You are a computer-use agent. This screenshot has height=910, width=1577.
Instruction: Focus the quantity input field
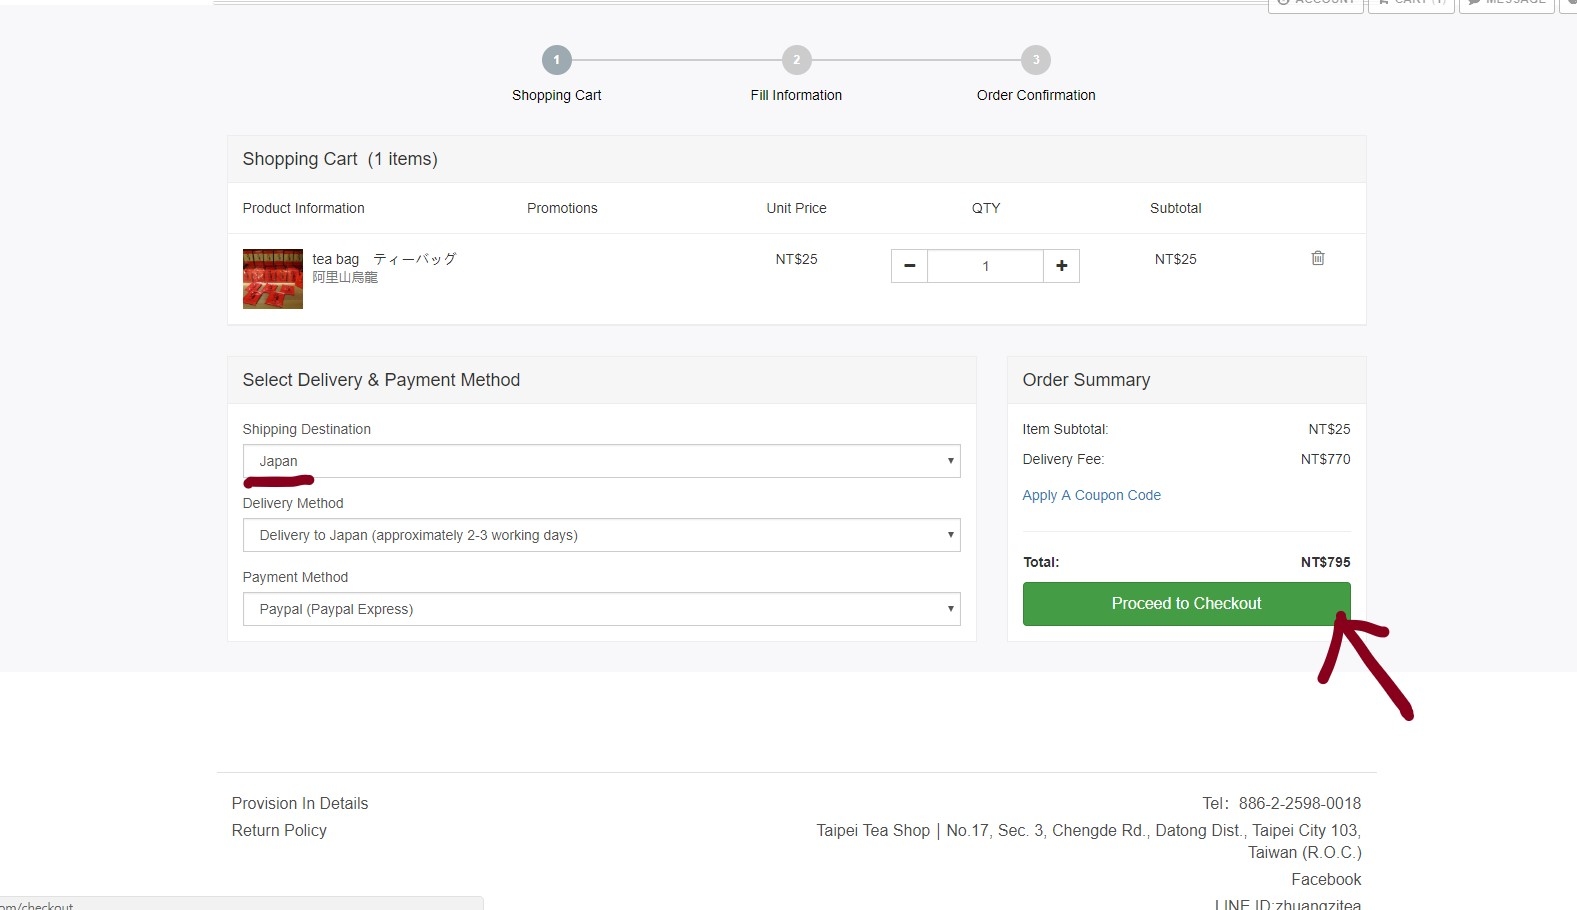[x=985, y=266]
